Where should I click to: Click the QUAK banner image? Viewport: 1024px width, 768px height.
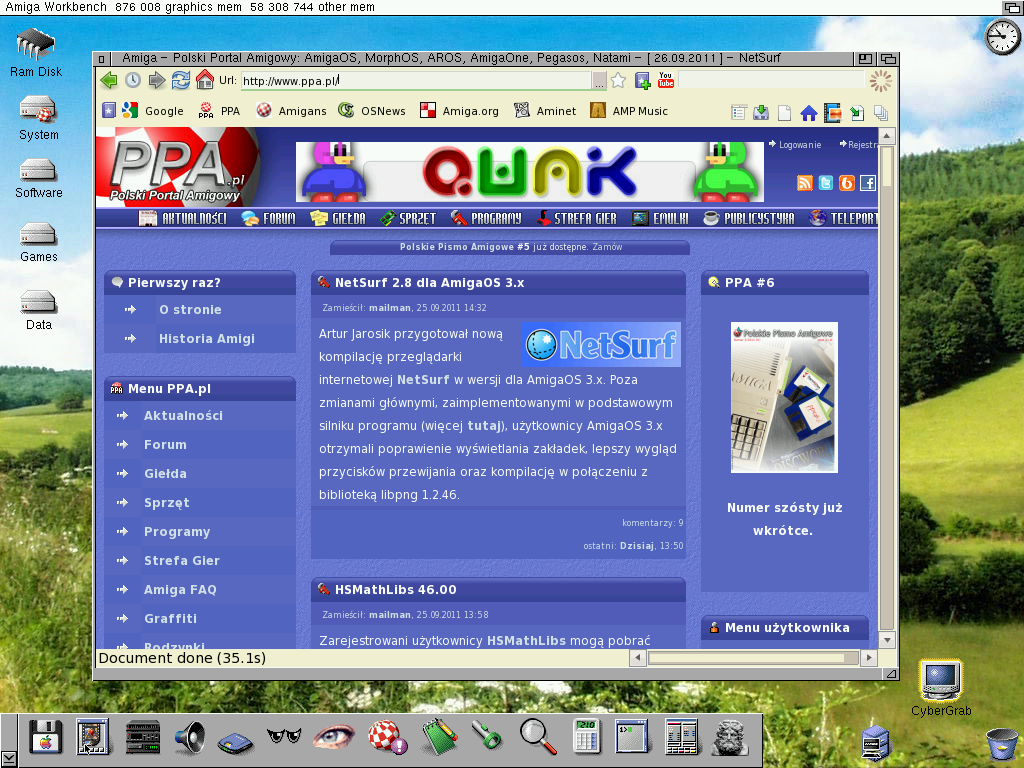coord(530,172)
